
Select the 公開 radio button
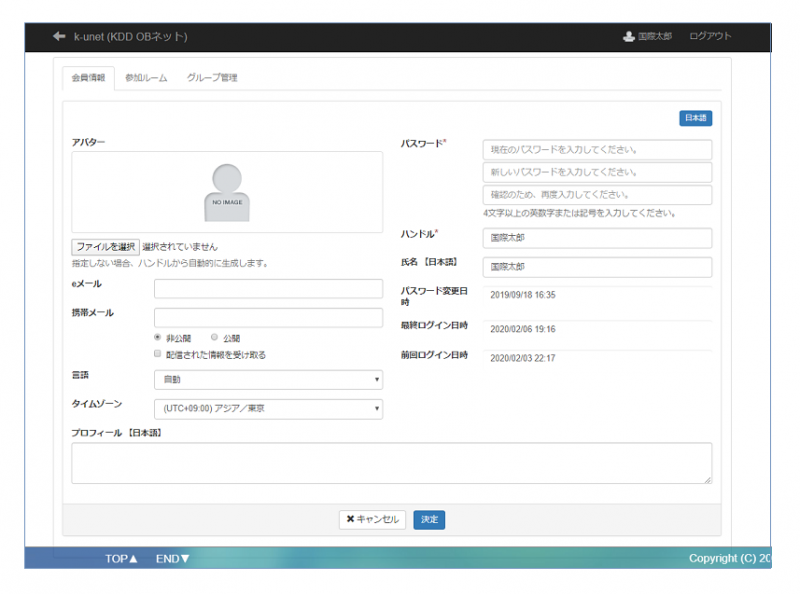tap(214, 338)
